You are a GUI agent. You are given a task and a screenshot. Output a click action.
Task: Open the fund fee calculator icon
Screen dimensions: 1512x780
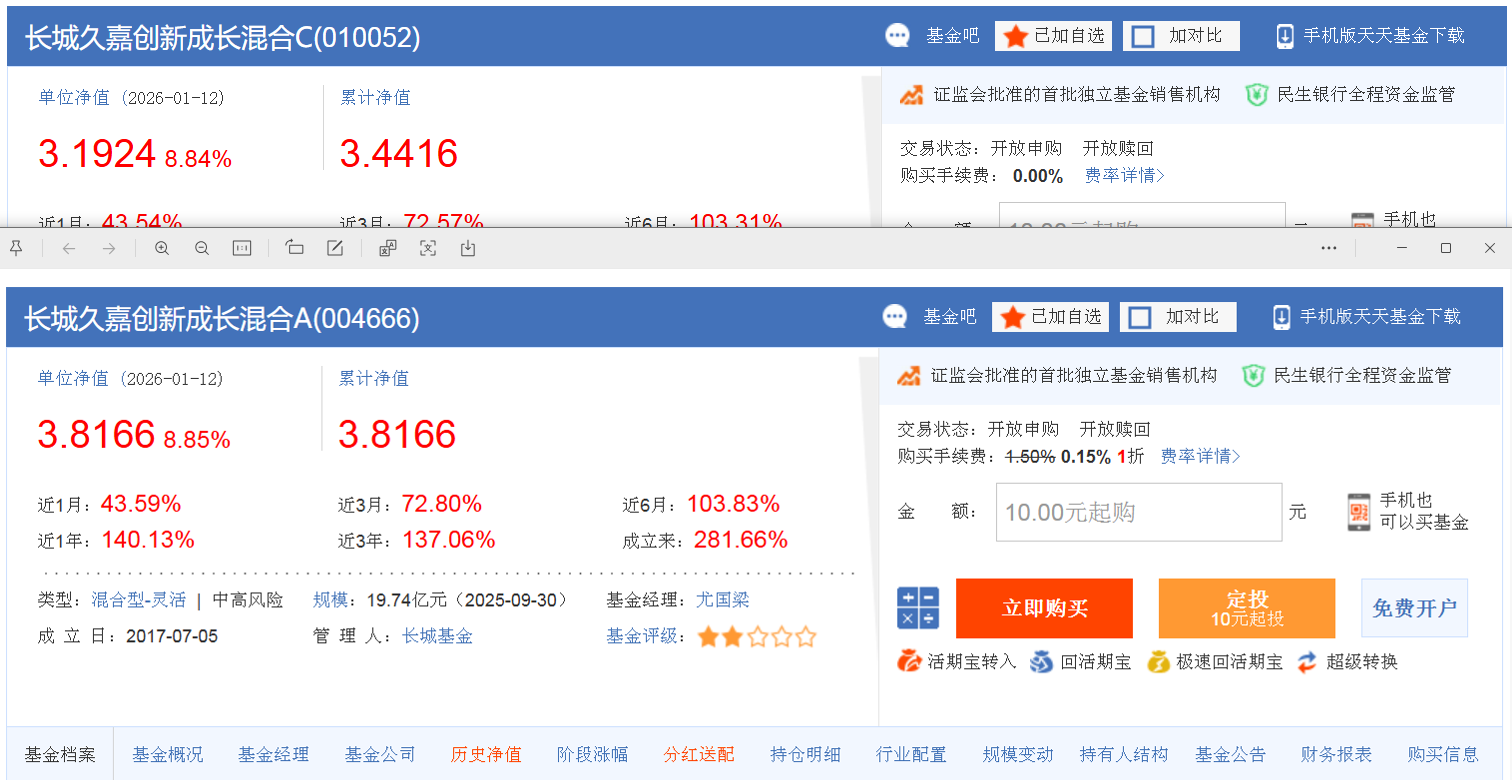coord(918,608)
